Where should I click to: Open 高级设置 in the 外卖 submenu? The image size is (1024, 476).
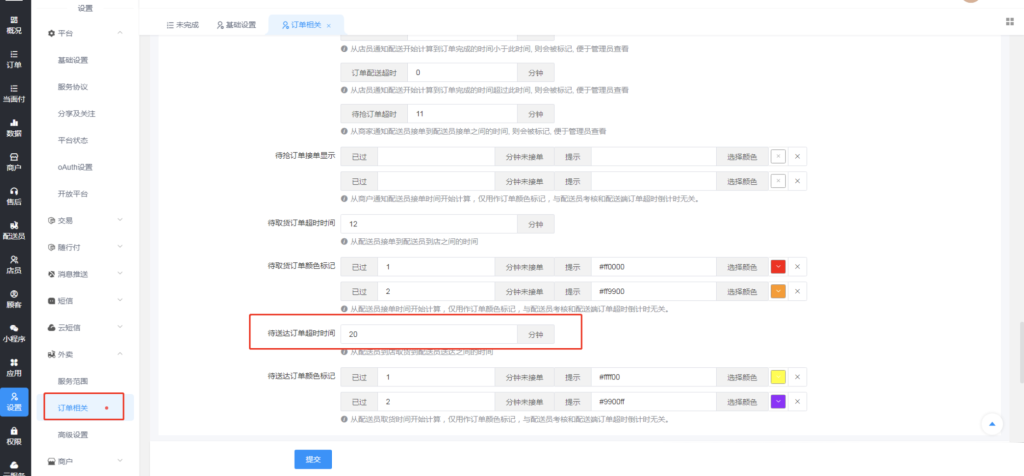pos(73,434)
